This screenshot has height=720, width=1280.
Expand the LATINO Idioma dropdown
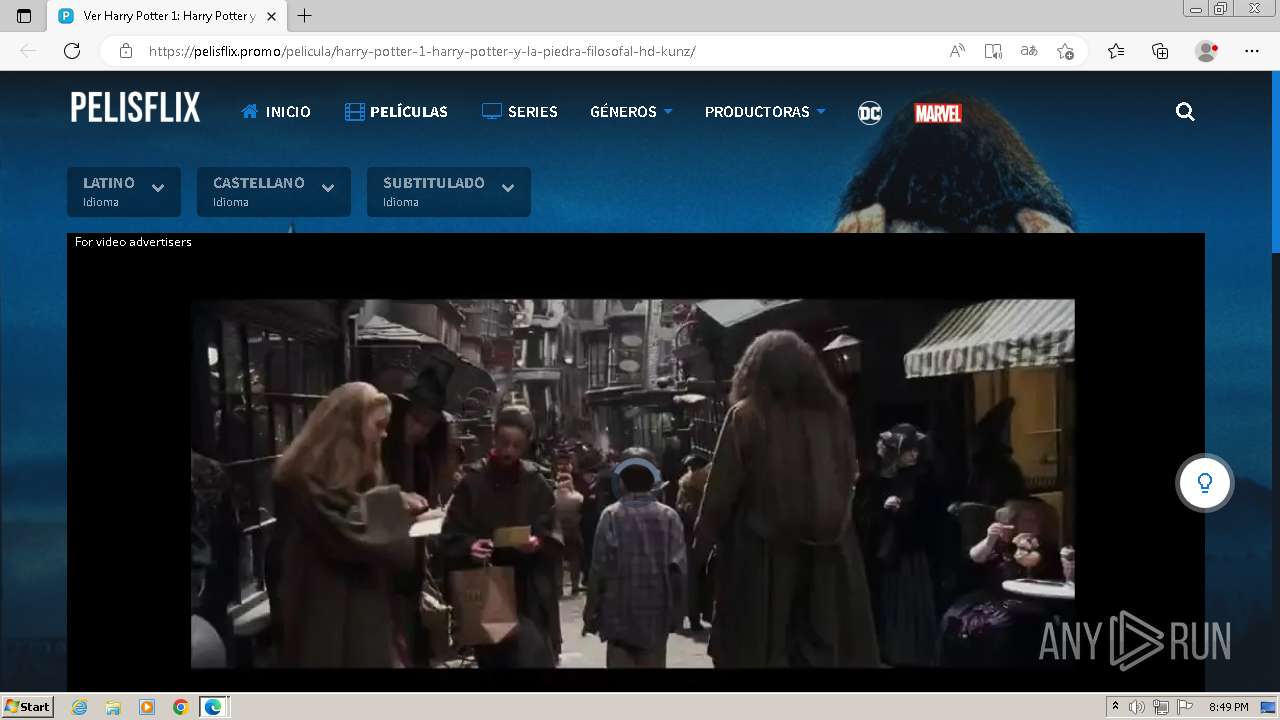pos(124,192)
